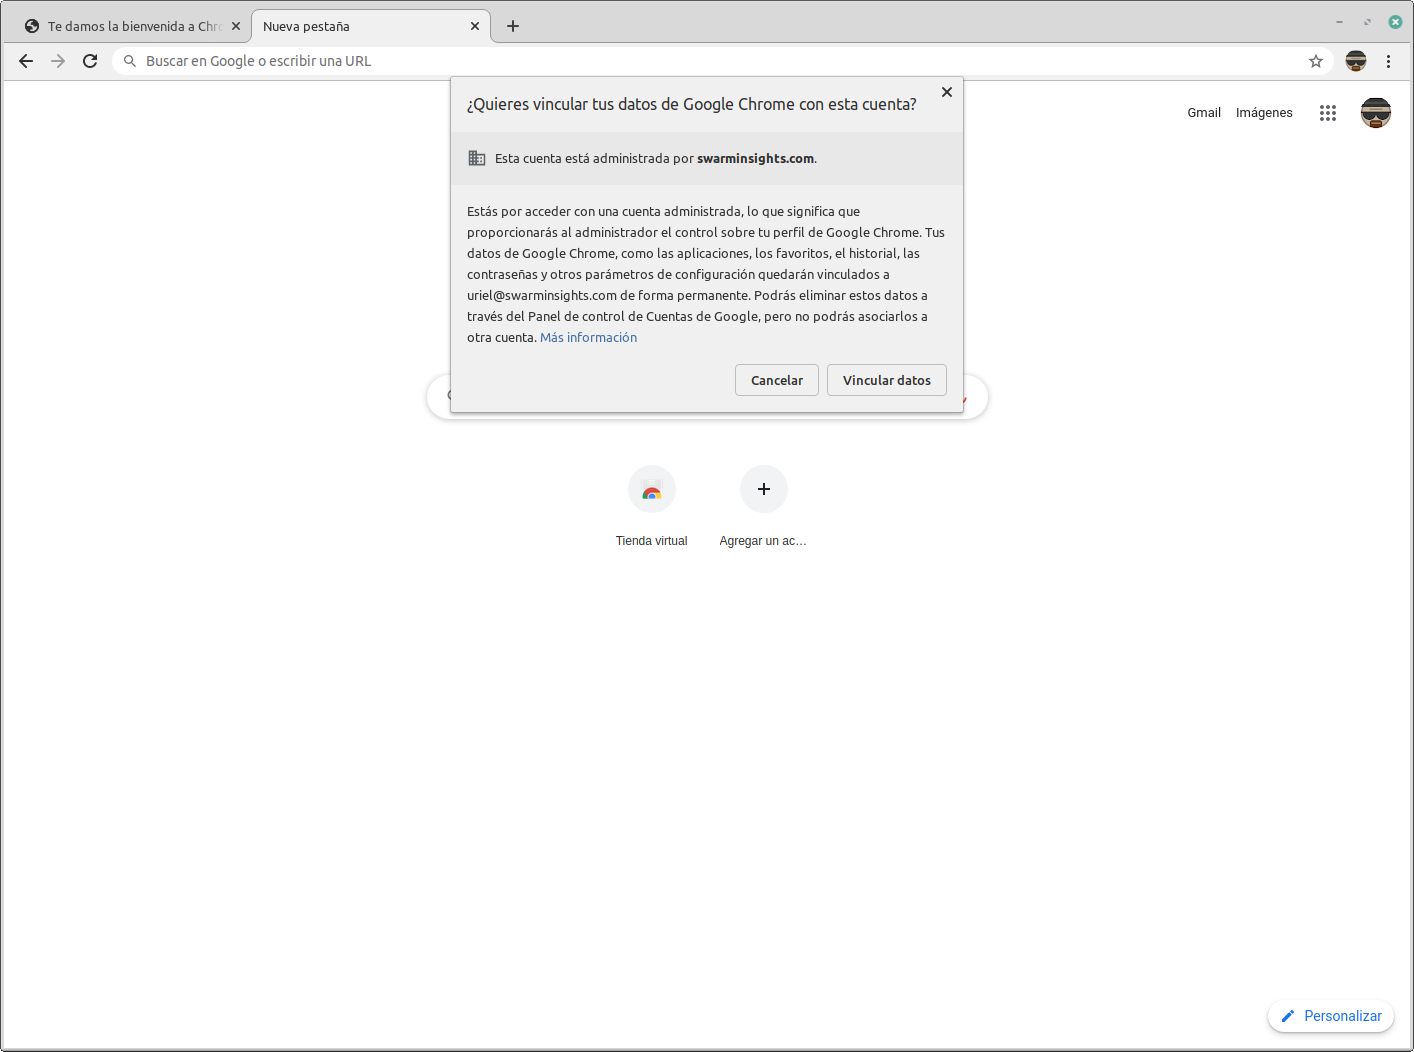Open the Gmail link
Image resolution: width=1414 pixels, height=1052 pixels.
pos(1204,113)
